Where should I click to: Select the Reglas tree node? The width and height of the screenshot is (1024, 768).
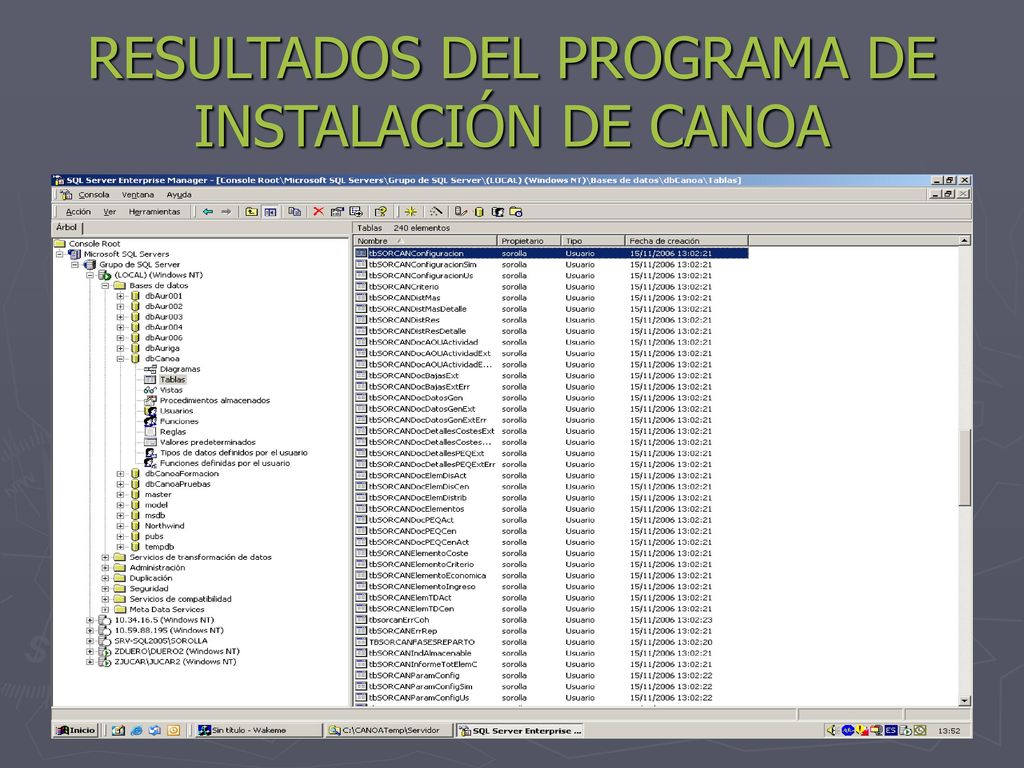click(173, 432)
